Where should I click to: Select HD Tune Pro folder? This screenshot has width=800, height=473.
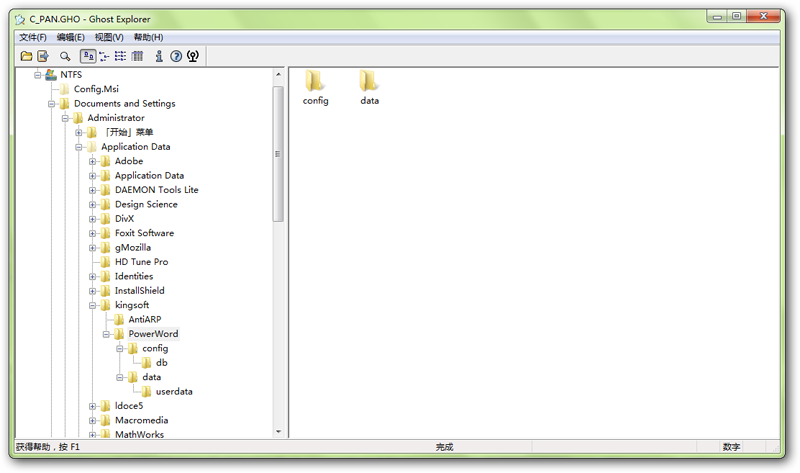click(141, 262)
